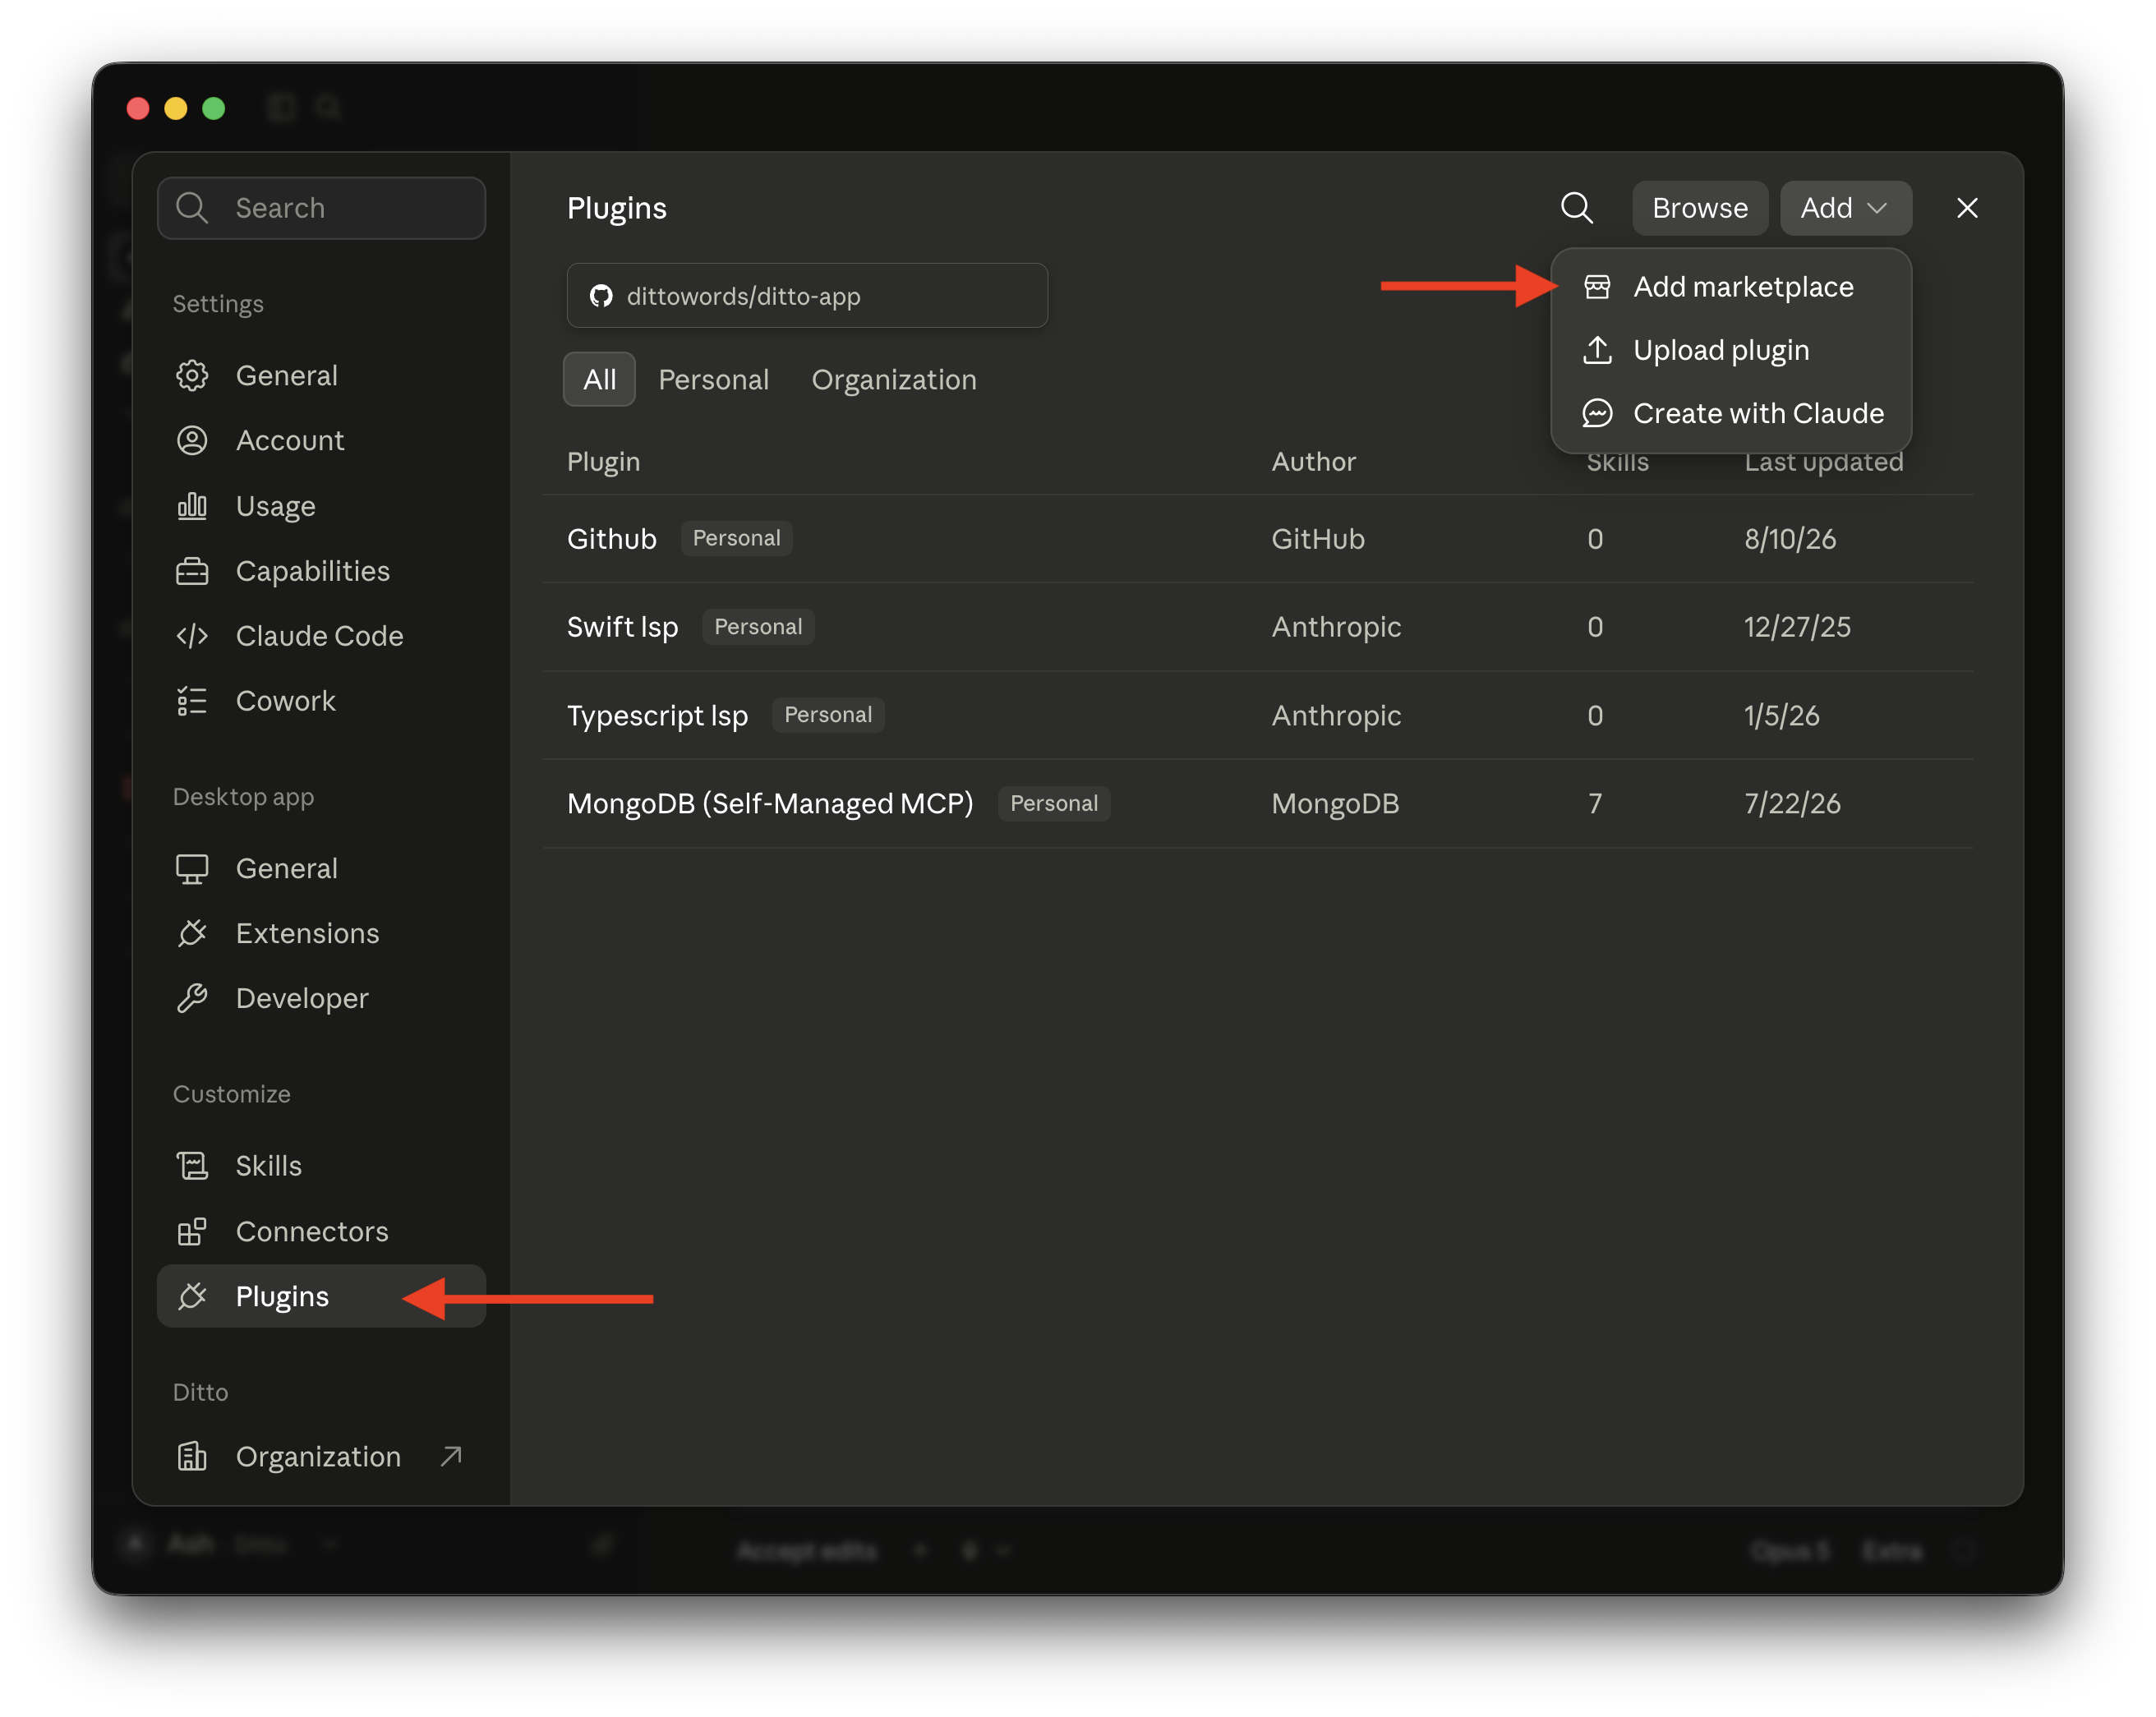Image resolution: width=2156 pixels, height=1717 pixels.
Task: Click the building icon next to Organization
Action: click(191, 1457)
